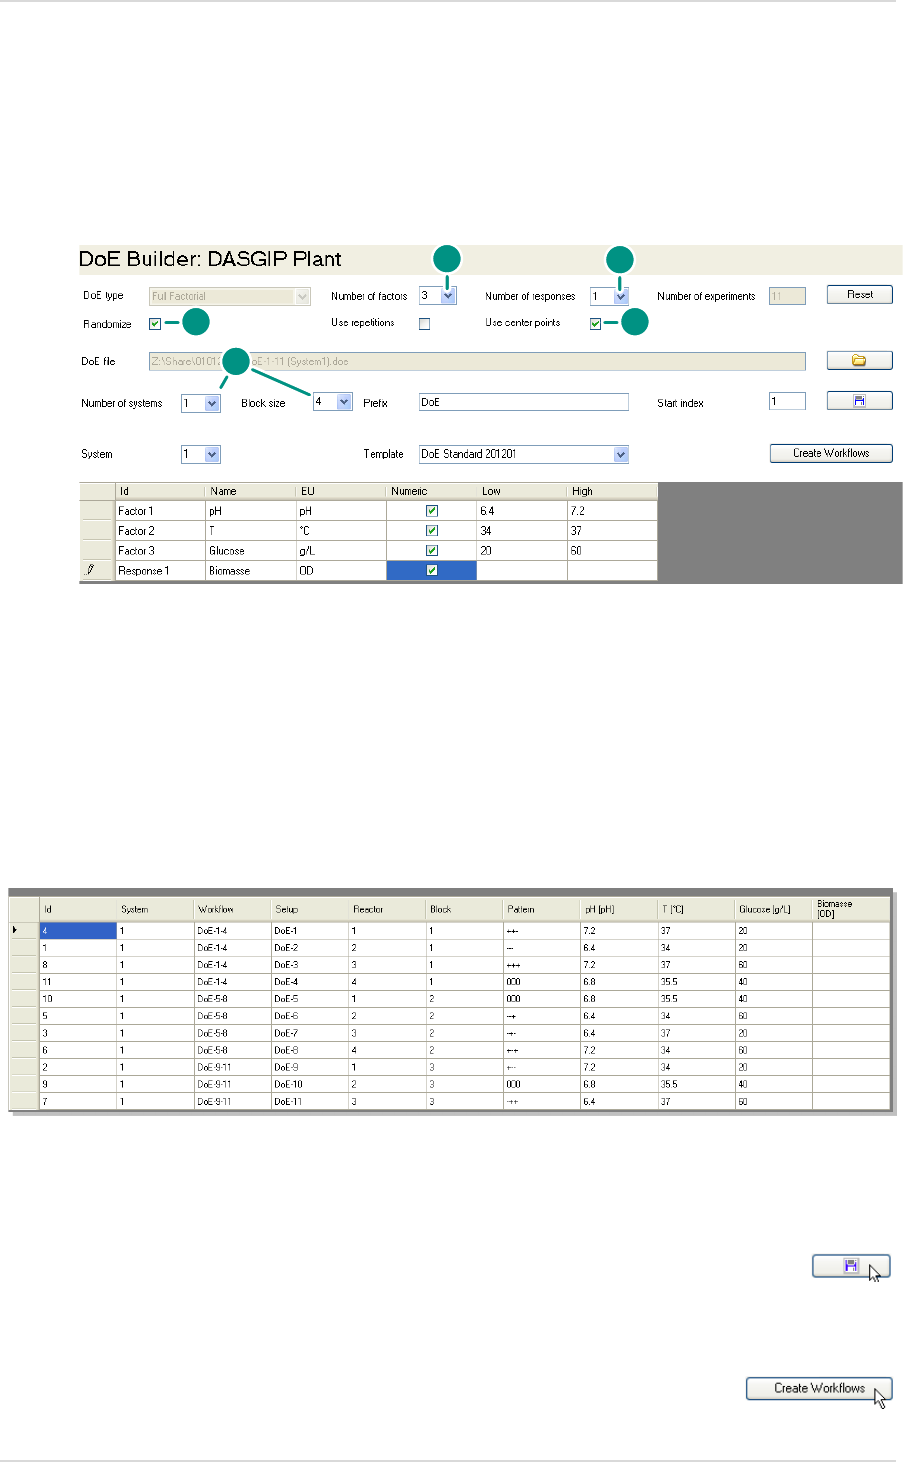Select the 'Factor 2' Id cell

coord(160,531)
